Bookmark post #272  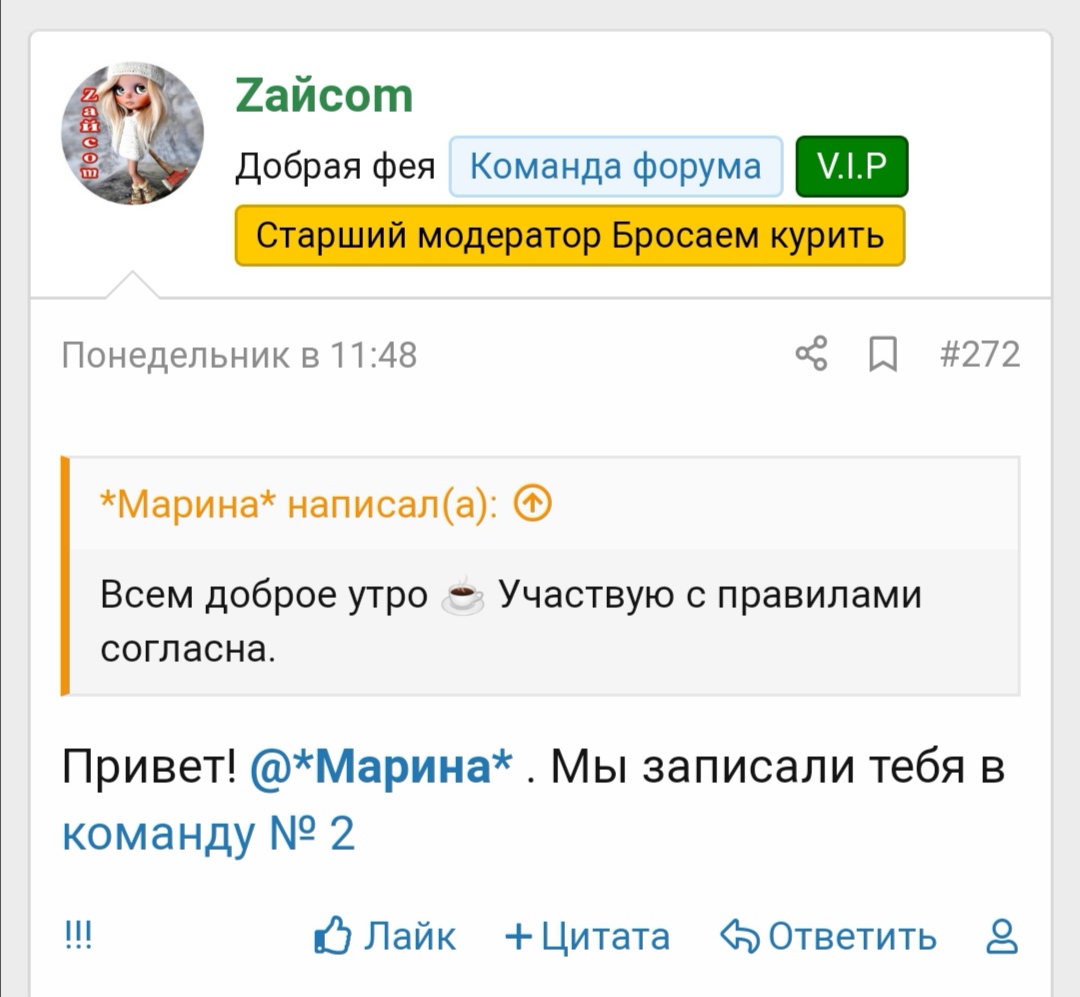click(x=882, y=354)
